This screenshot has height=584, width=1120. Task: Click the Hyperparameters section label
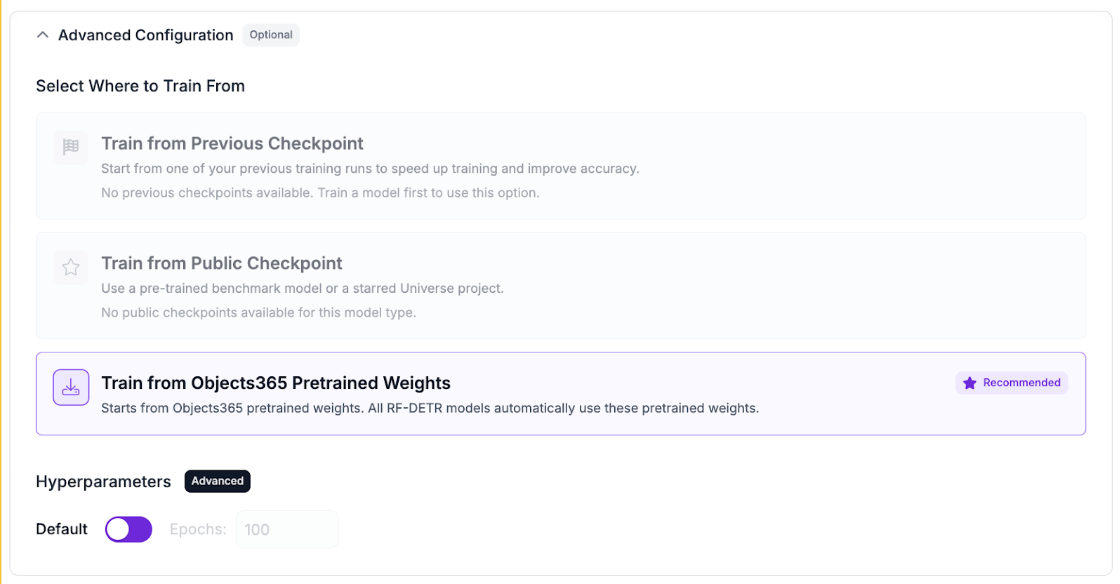pos(103,481)
